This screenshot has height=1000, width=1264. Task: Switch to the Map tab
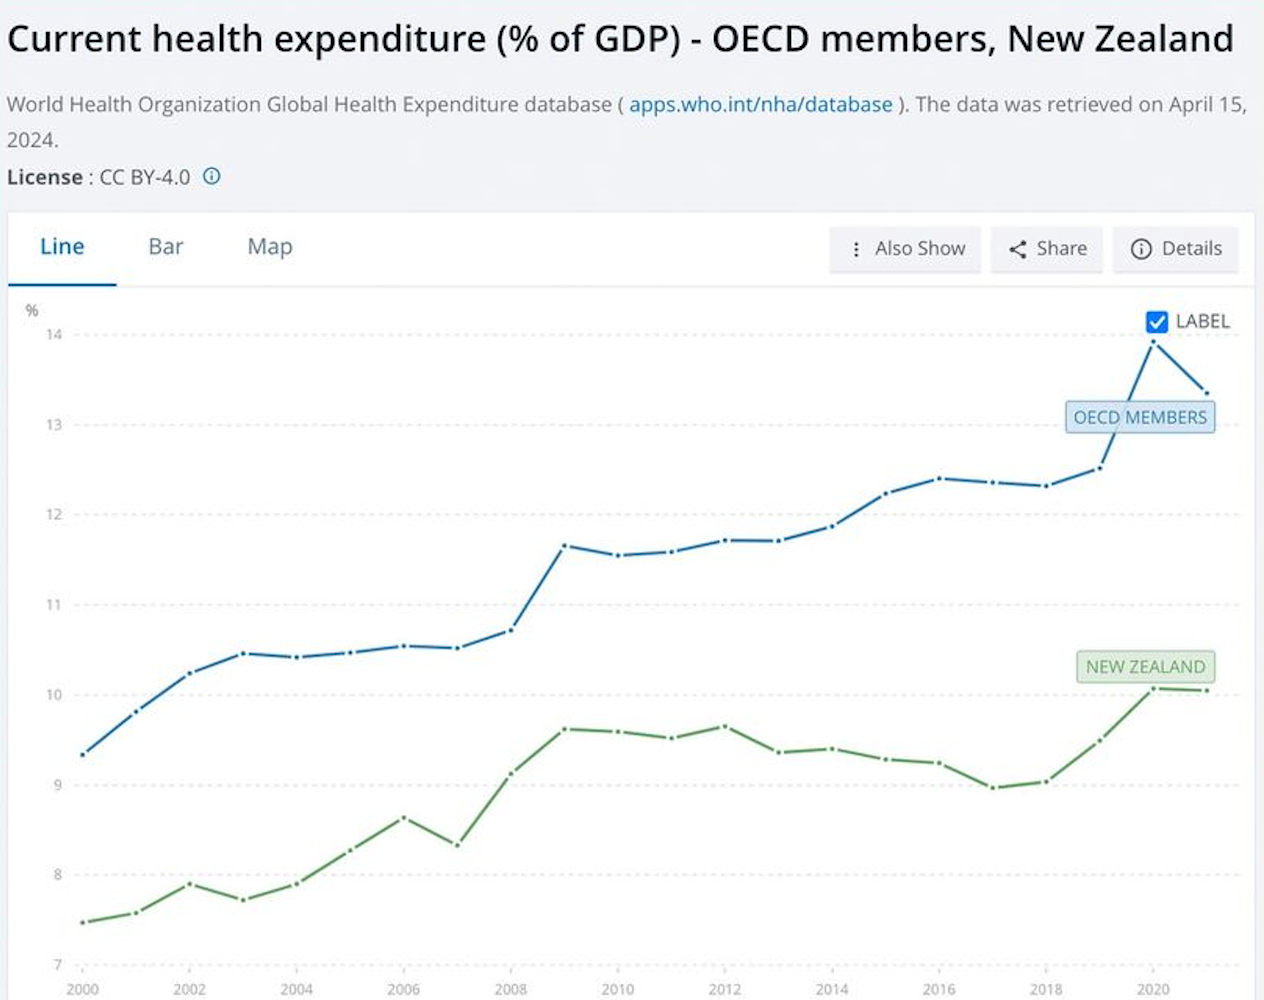270,247
